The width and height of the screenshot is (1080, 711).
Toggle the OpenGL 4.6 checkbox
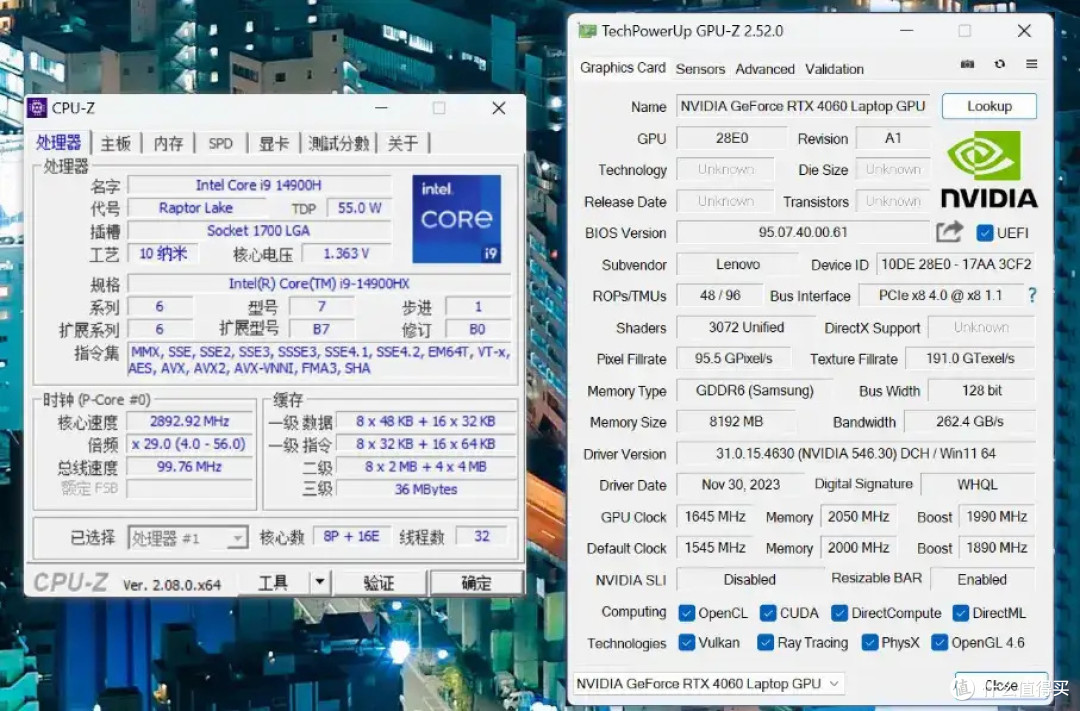click(x=939, y=642)
